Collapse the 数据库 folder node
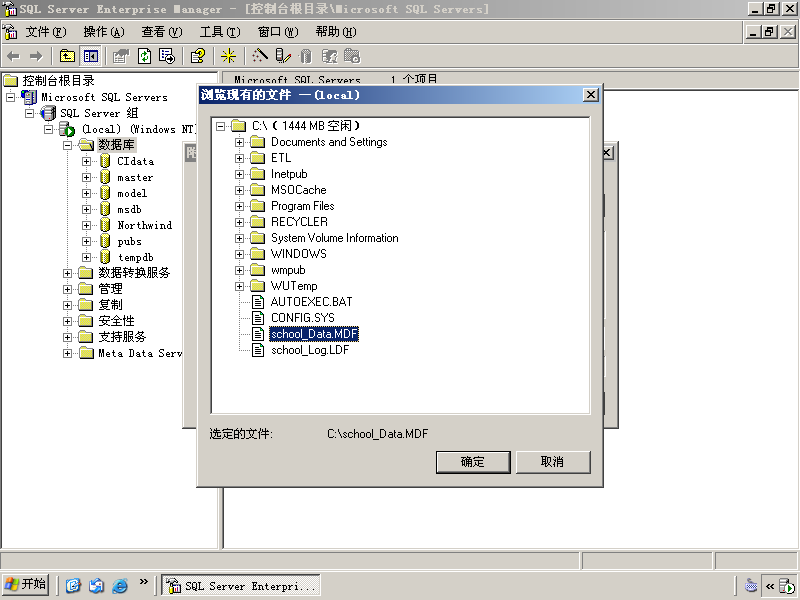 (x=67, y=145)
